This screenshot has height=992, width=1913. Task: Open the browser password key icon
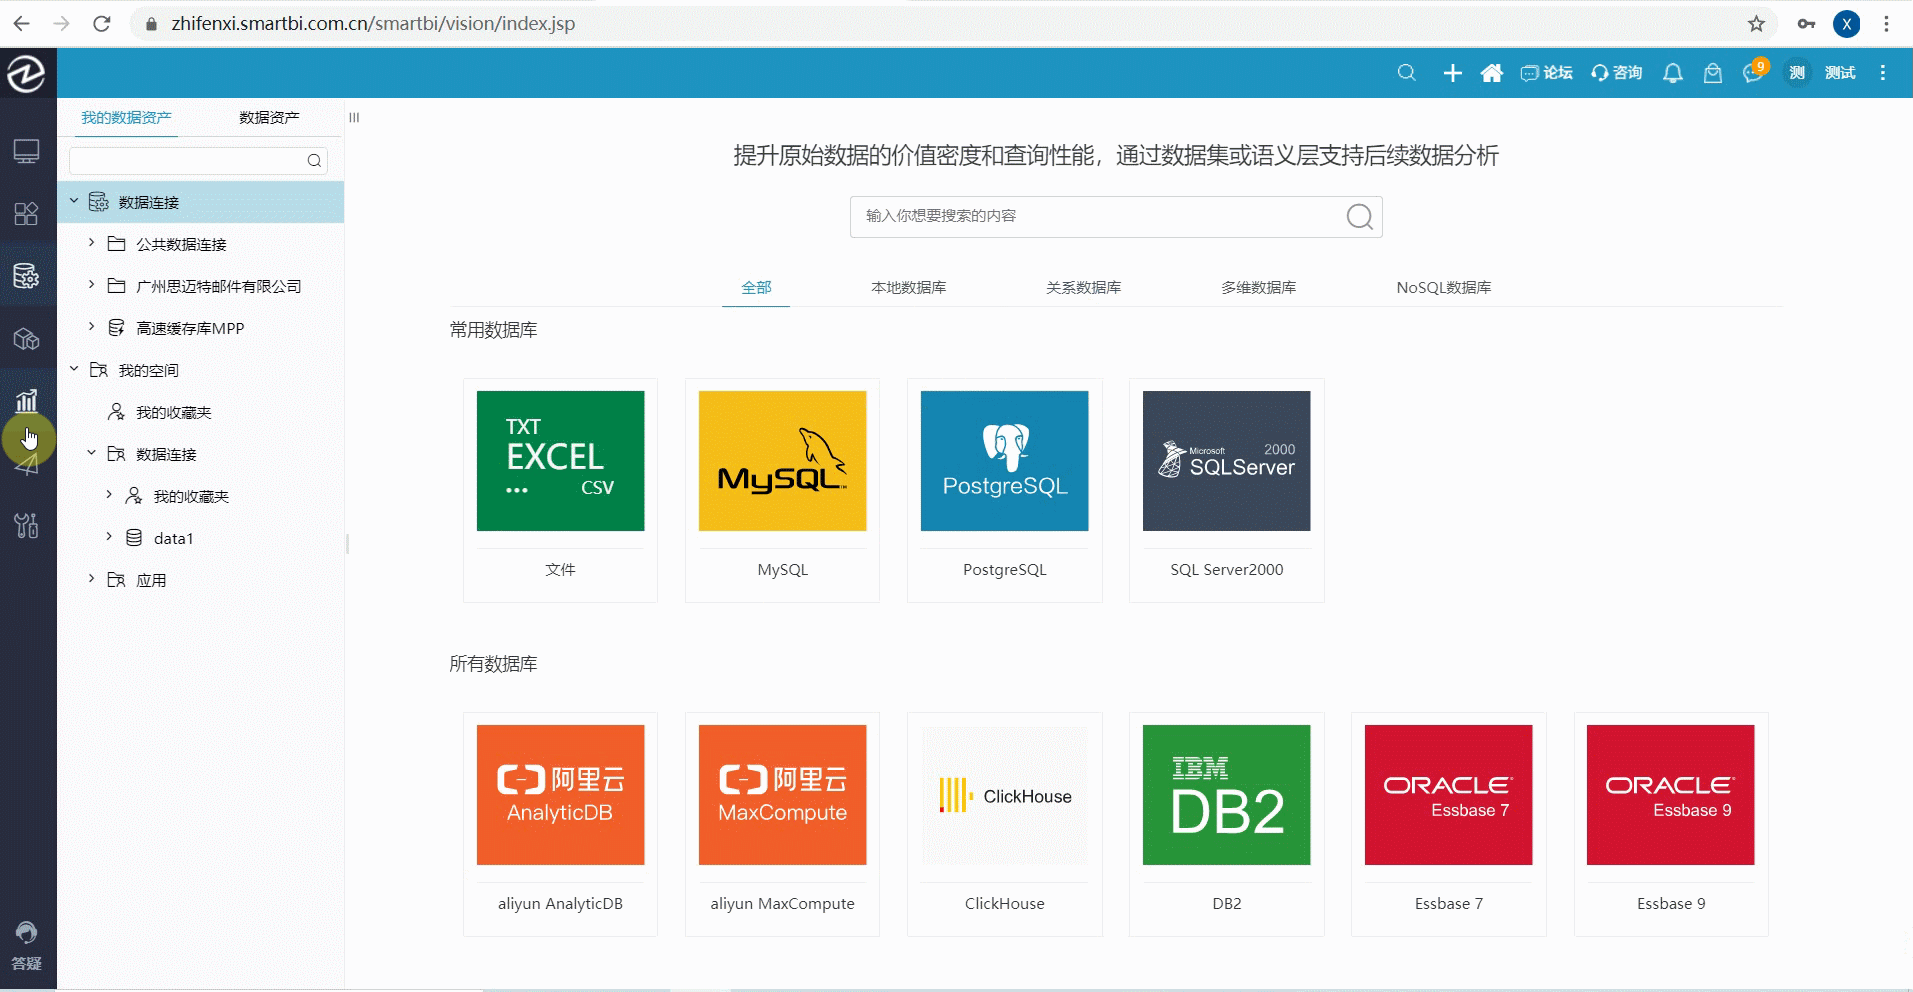(x=1806, y=24)
